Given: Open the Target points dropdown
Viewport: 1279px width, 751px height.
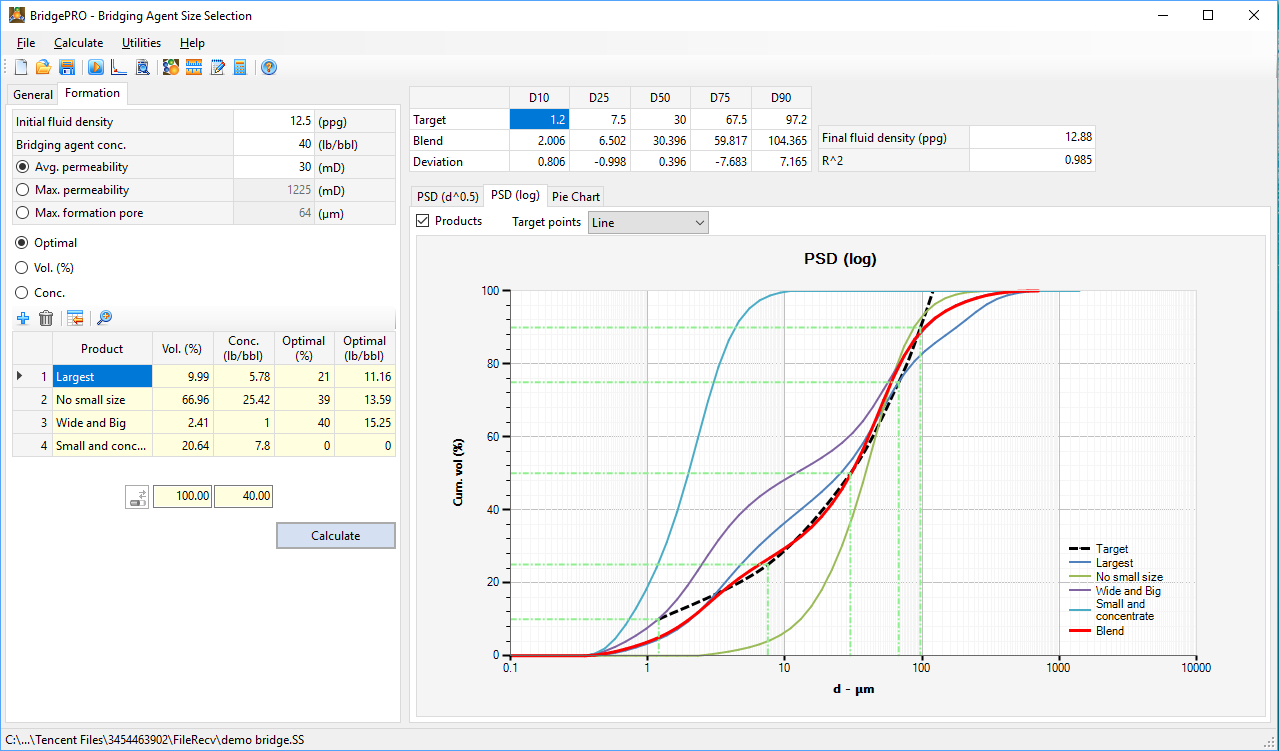Looking at the screenshot, I should (x=648, y=223).
